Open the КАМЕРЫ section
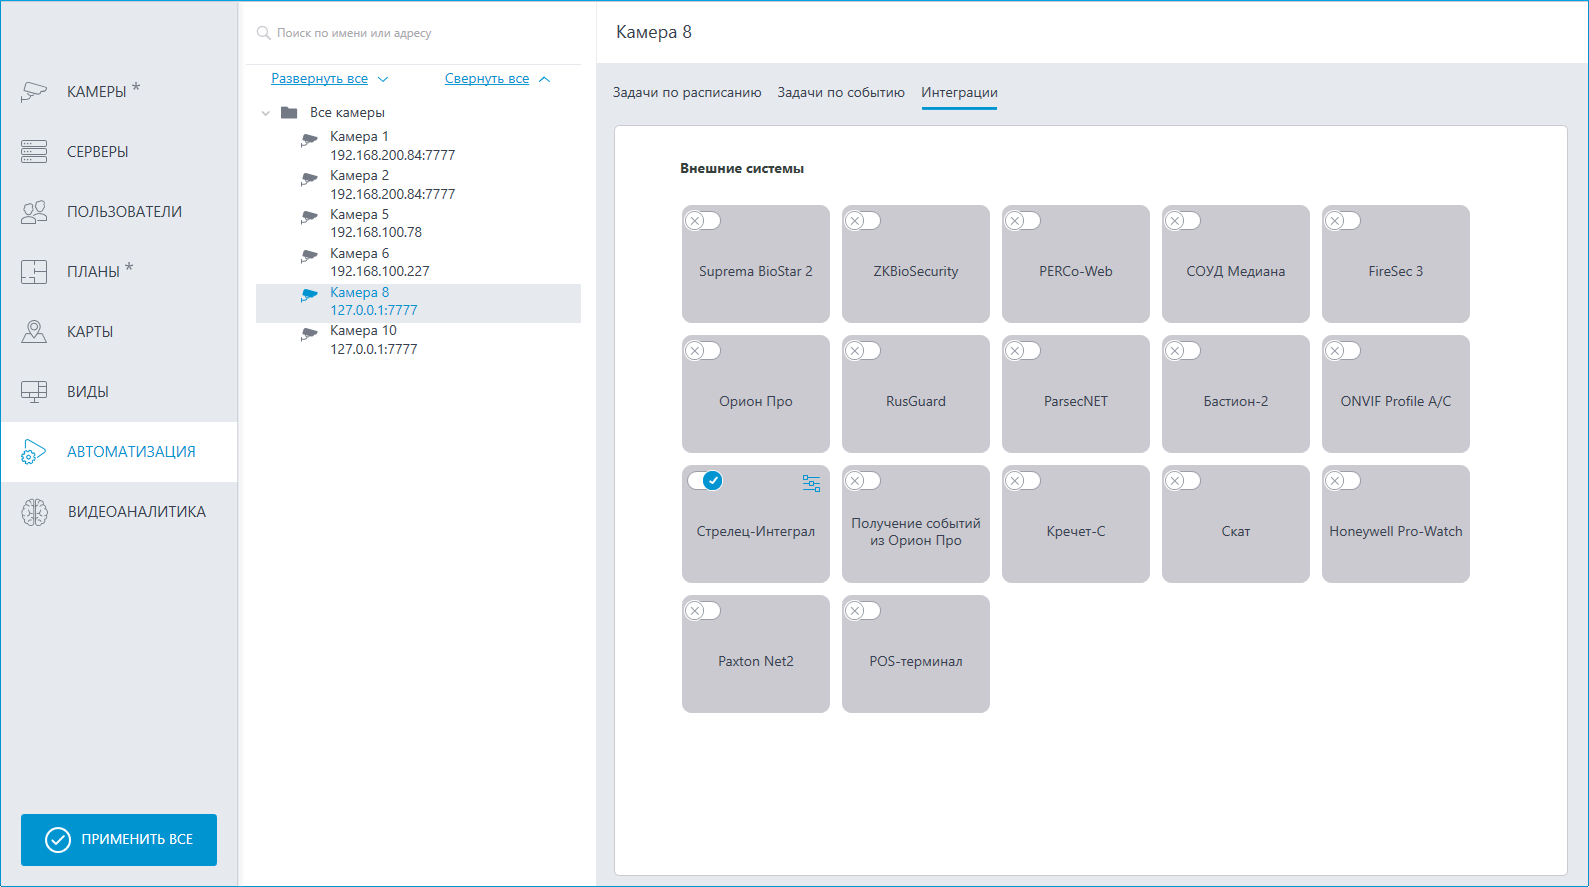 pyautogui.click(x=119, y=92)
